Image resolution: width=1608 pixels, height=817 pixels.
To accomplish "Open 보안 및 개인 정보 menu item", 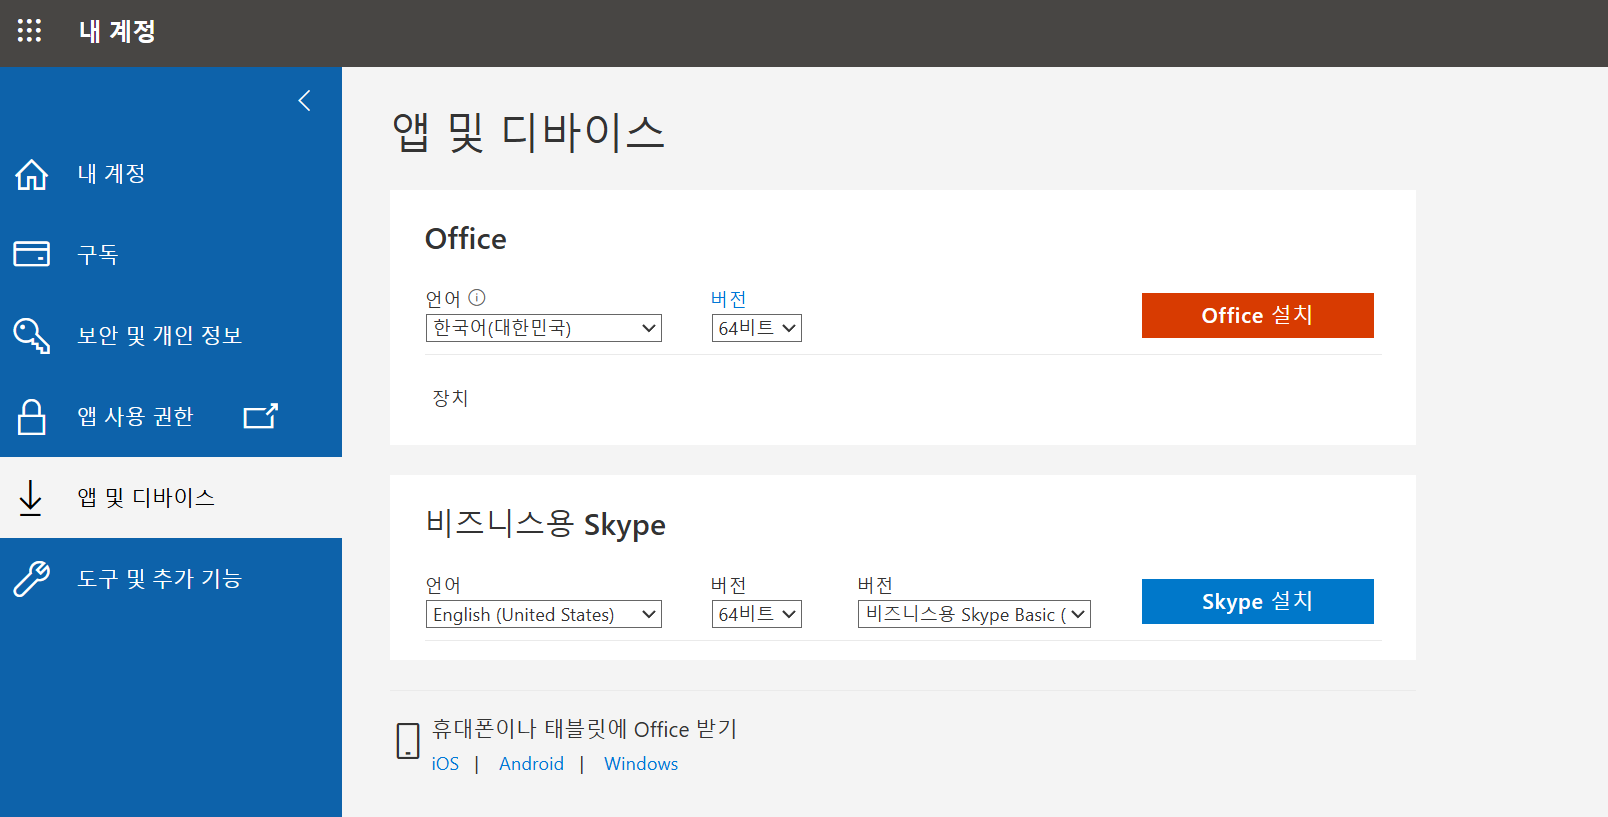I will point(171,335).
